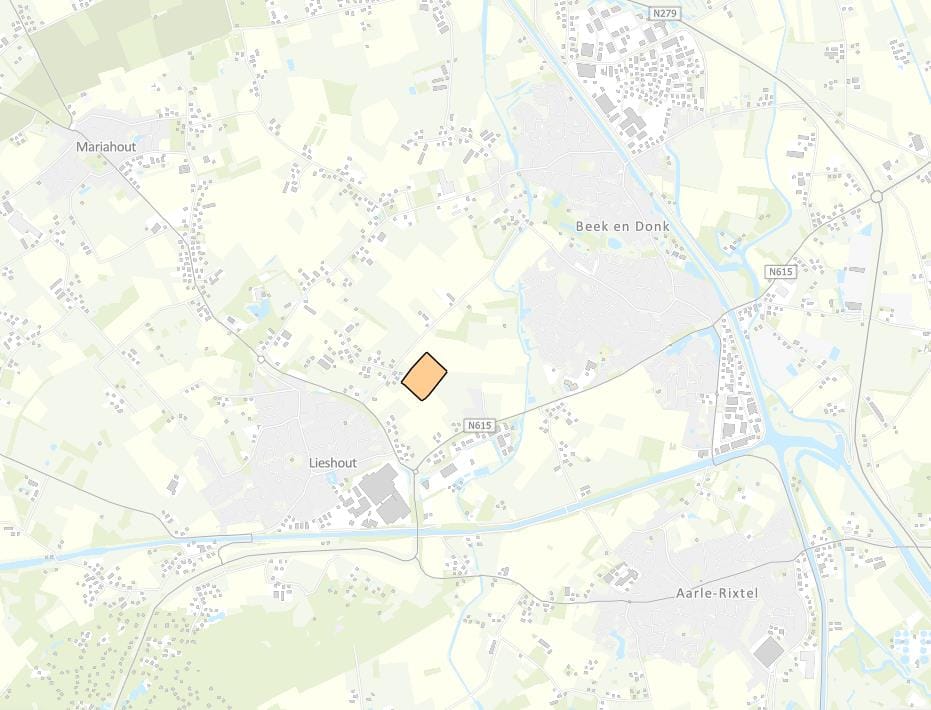This screenshot has width=931, height=710.
Task: Select the Aarle-Rixtel town label
Action: pyautogui.click(x=717, y=594)
